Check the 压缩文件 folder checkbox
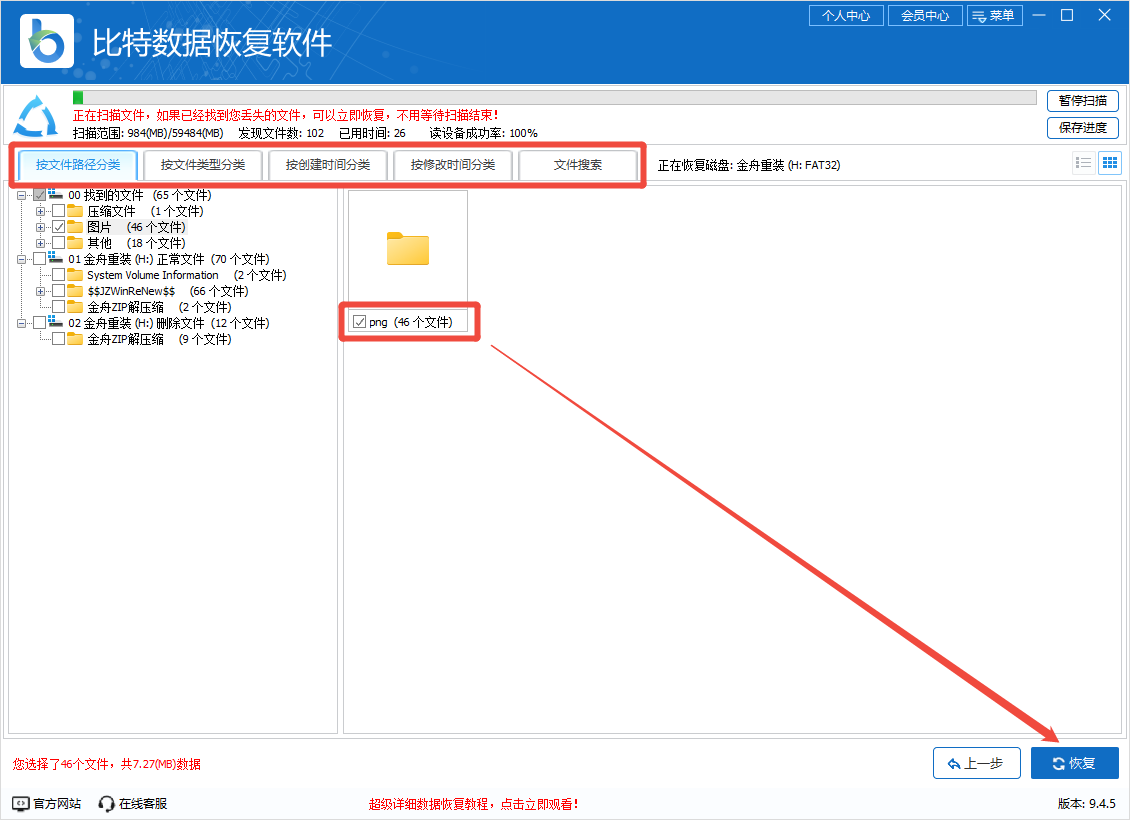The height and width of the screenshot is (820, 1130). pyautogui.click(x=59, y=211)
